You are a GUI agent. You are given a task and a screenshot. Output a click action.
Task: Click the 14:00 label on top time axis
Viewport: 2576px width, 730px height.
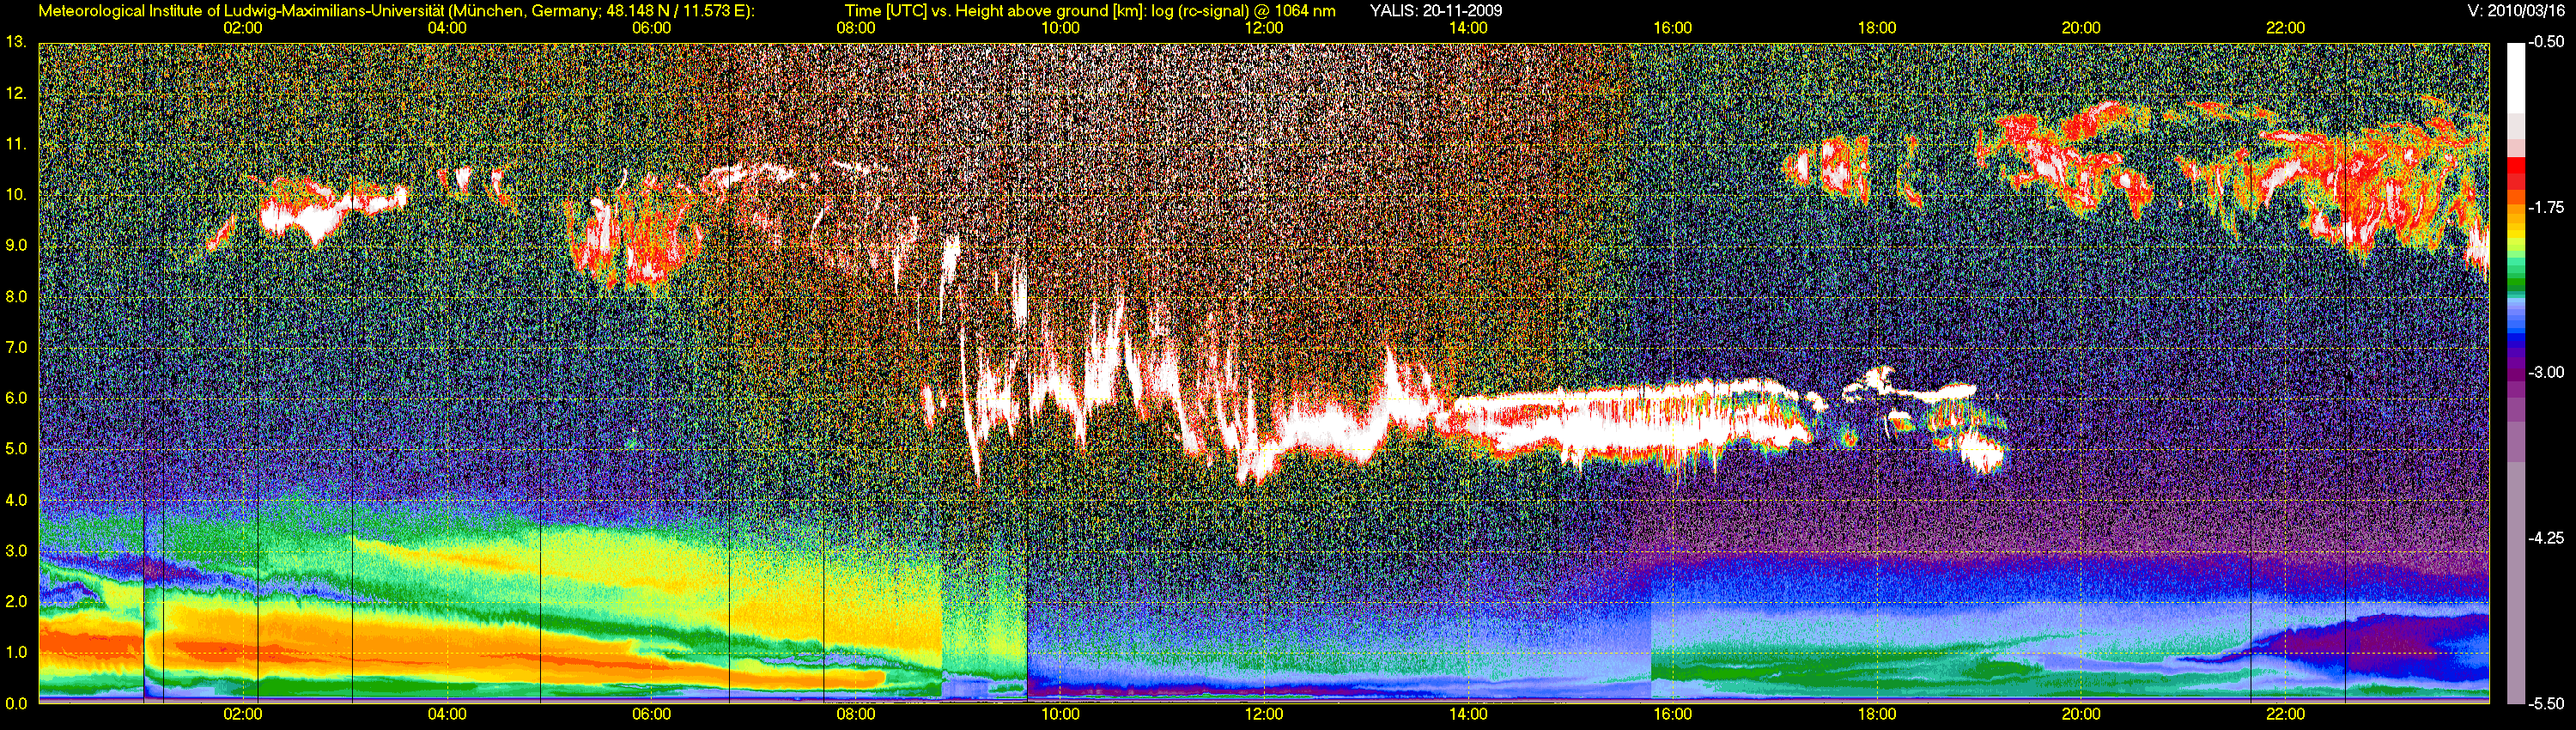1468,28
